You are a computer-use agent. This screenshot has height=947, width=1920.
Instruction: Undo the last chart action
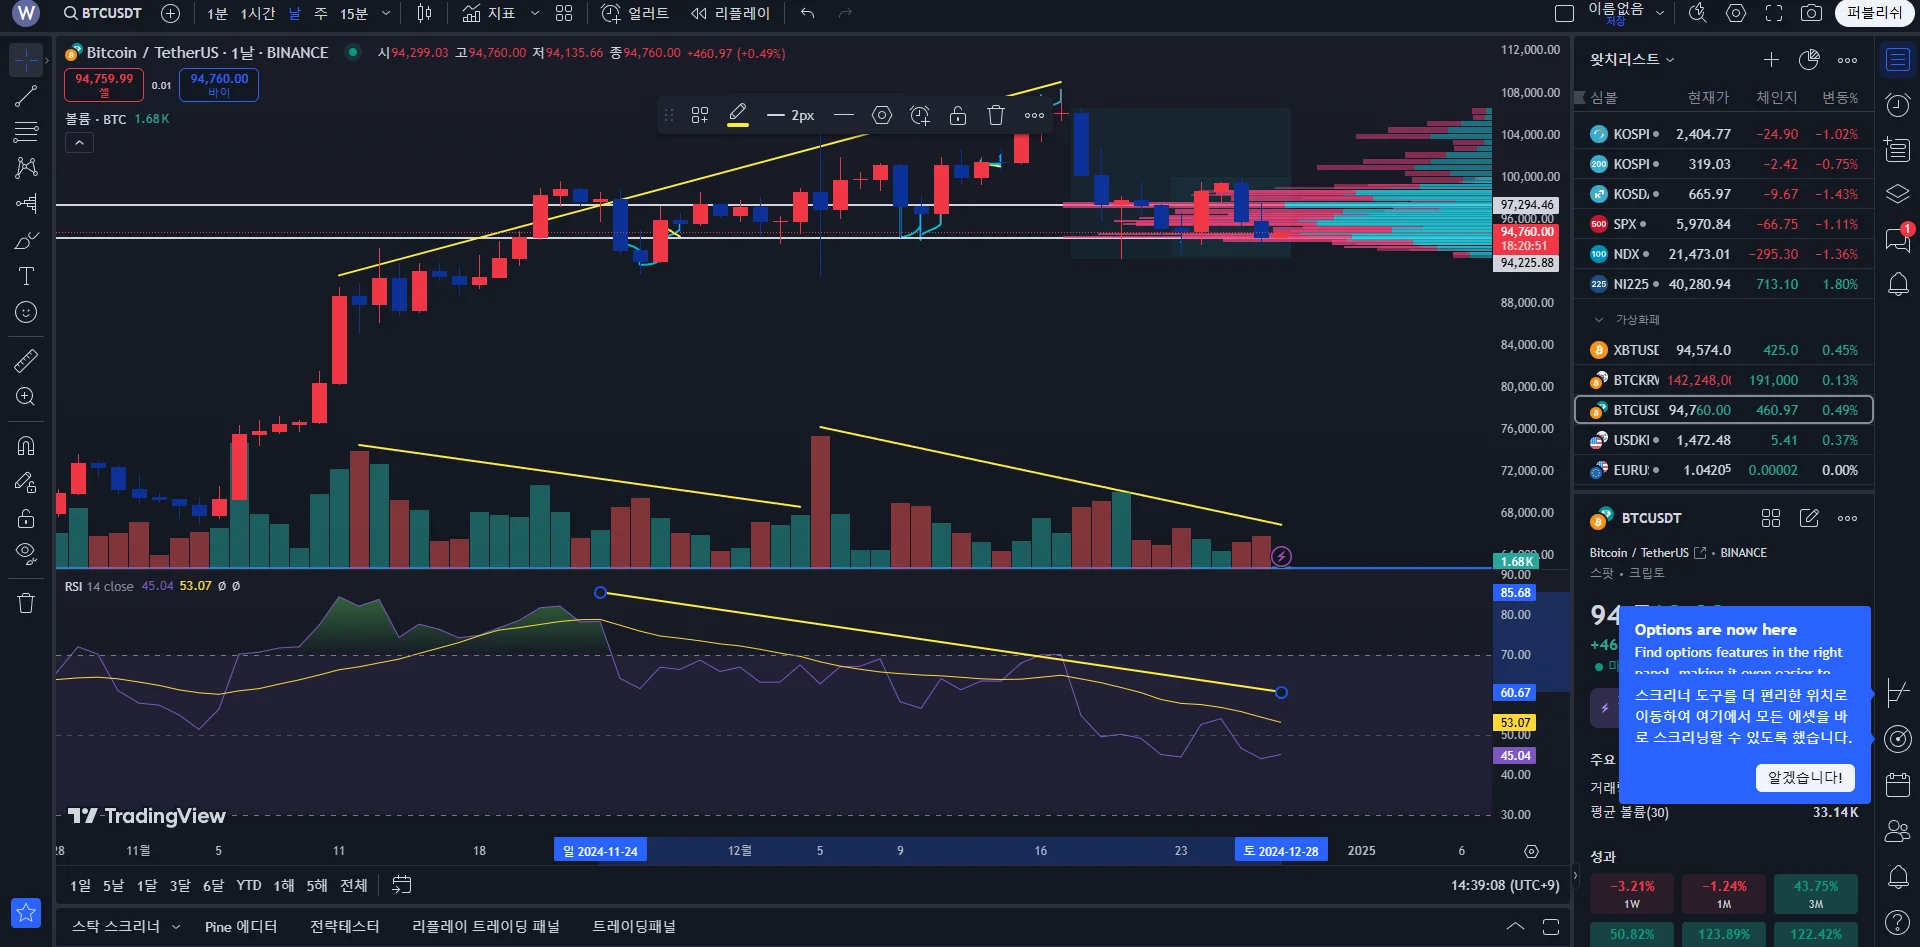pyautogui.click(x=808, y=14)
